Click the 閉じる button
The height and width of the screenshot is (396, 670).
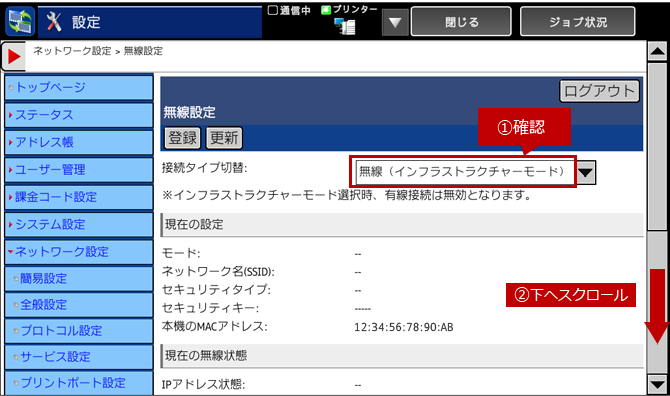[461, 22]
